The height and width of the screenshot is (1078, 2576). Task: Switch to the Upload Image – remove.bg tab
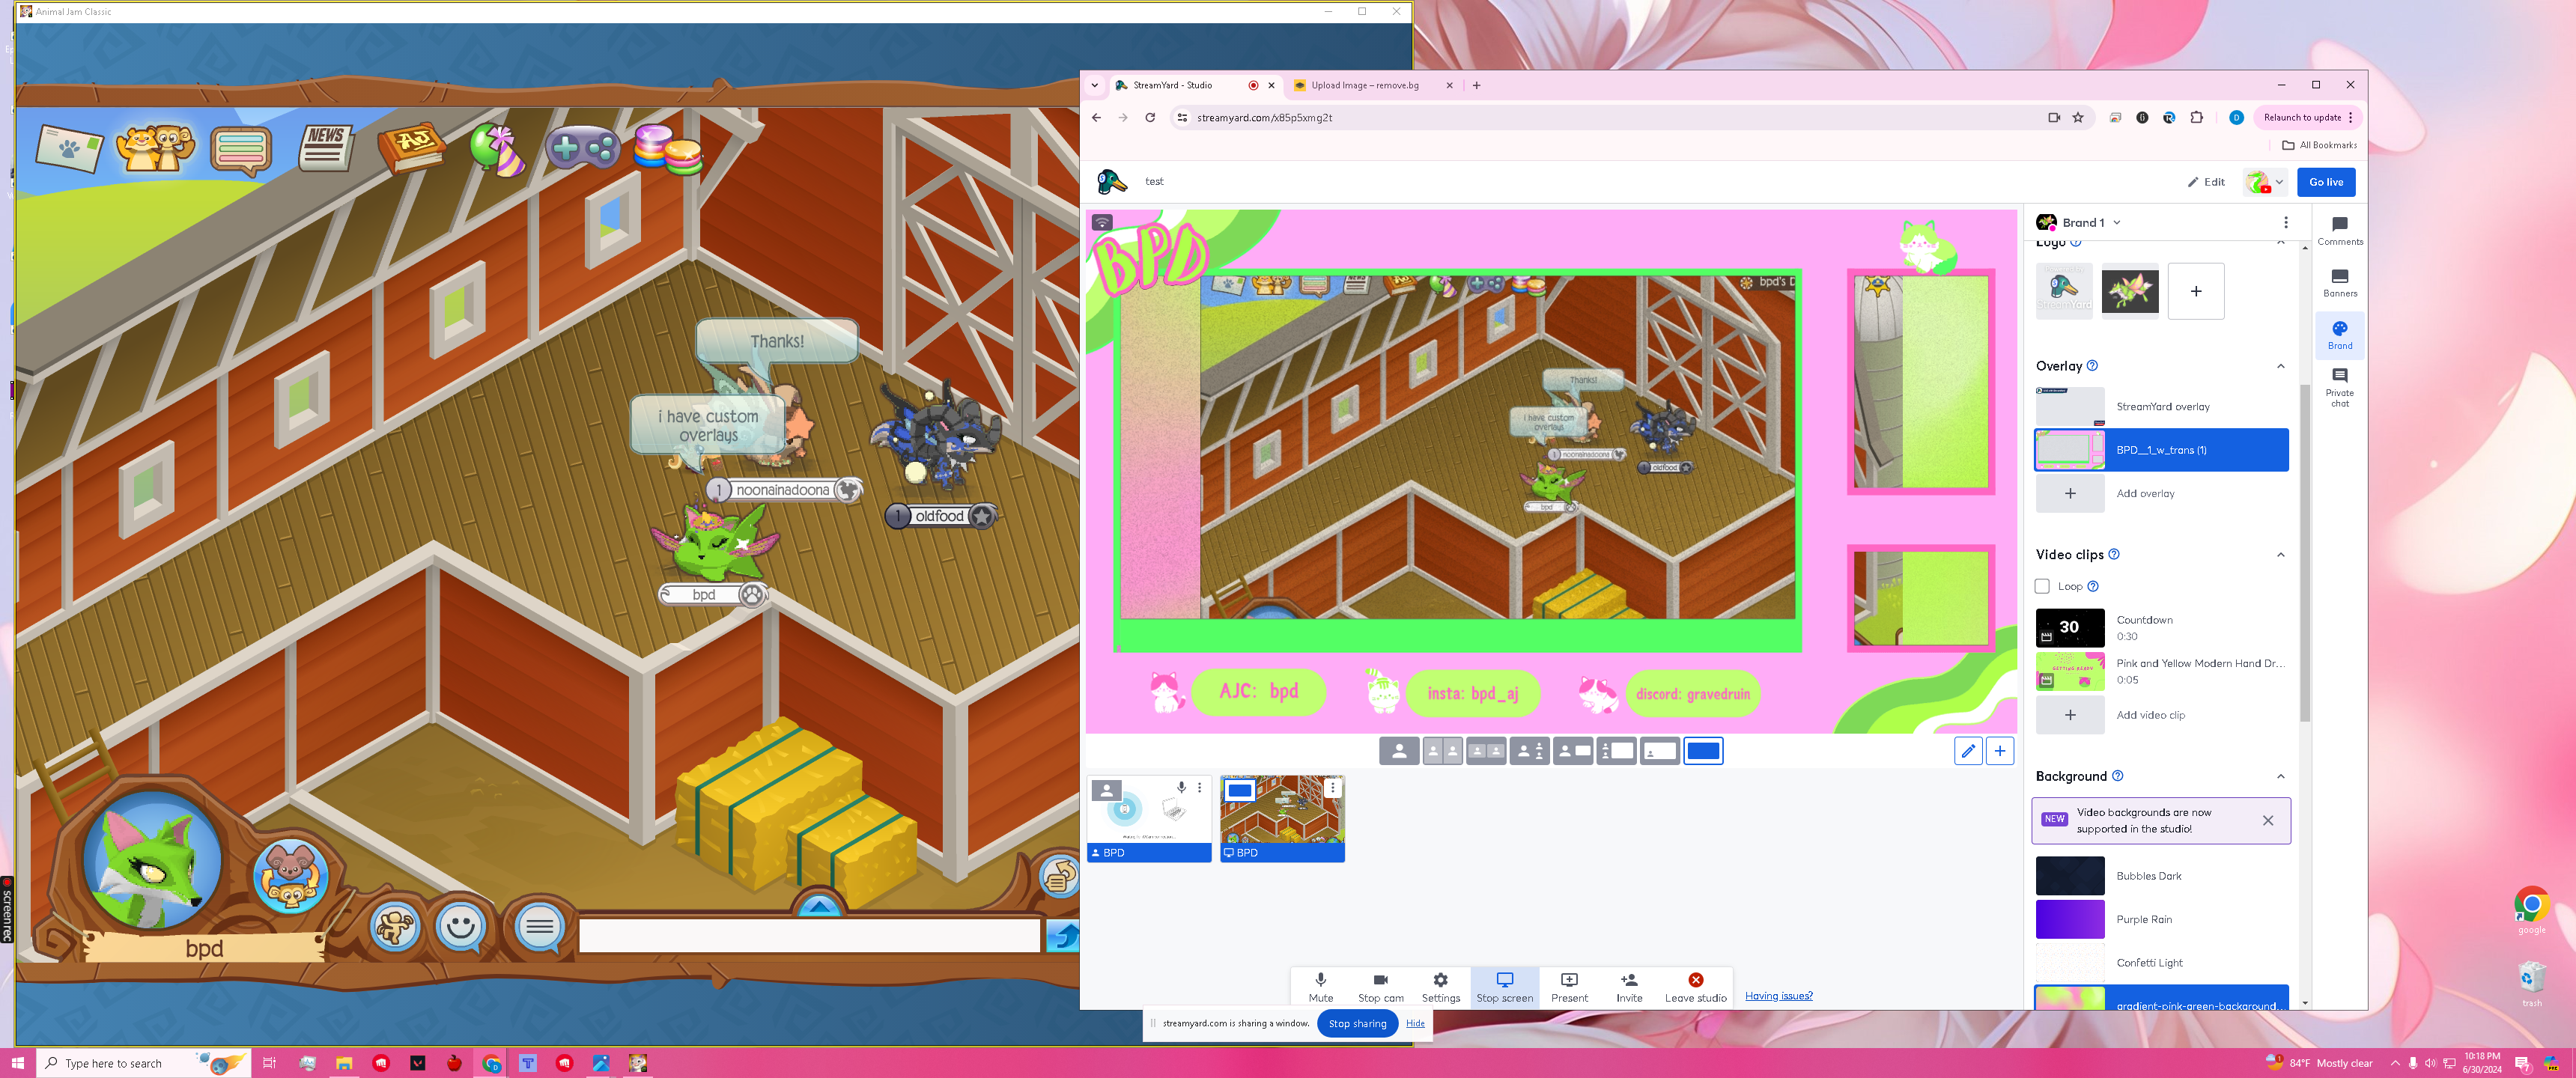point(1364,85)
